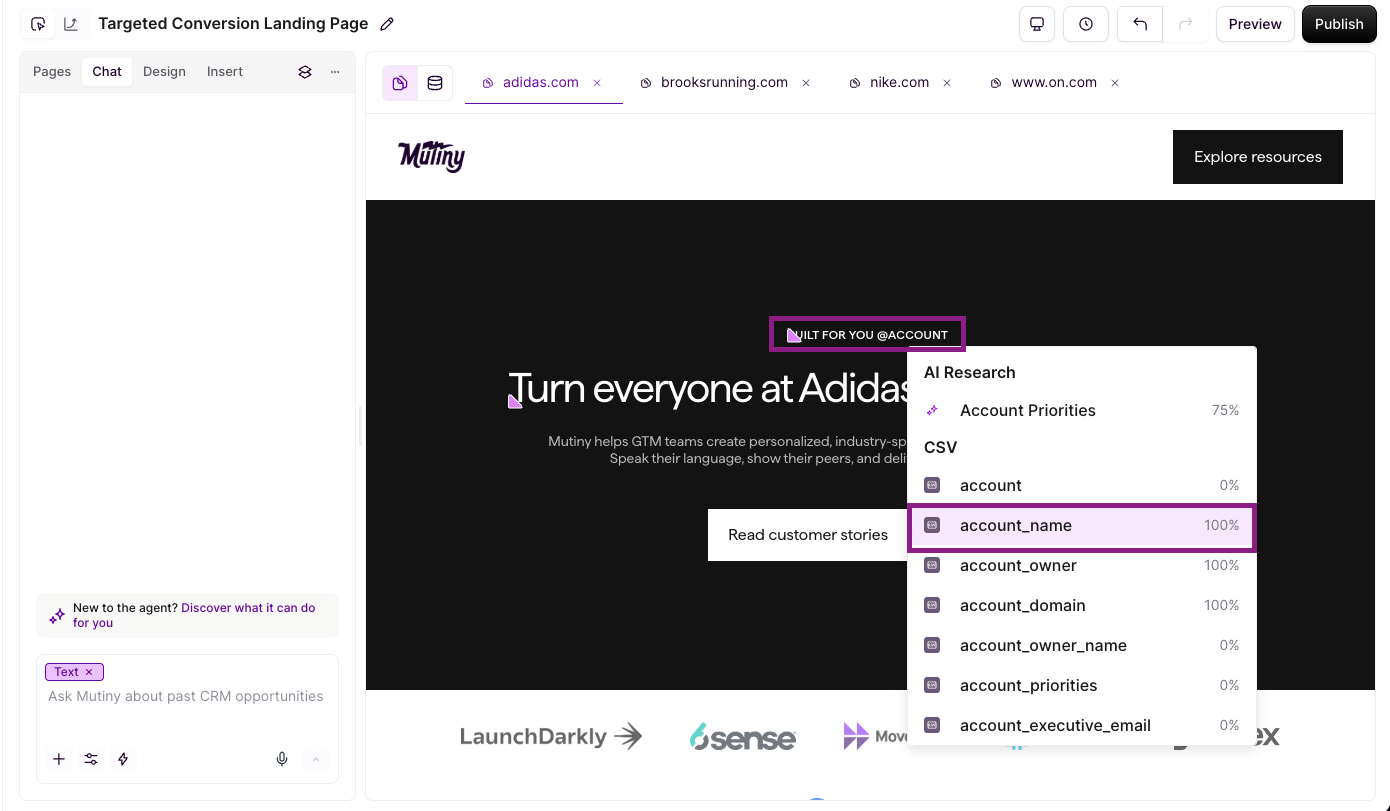Open the sliders settings icon in chat
This screenshot has height=811, width=1390.
point(91,759)
